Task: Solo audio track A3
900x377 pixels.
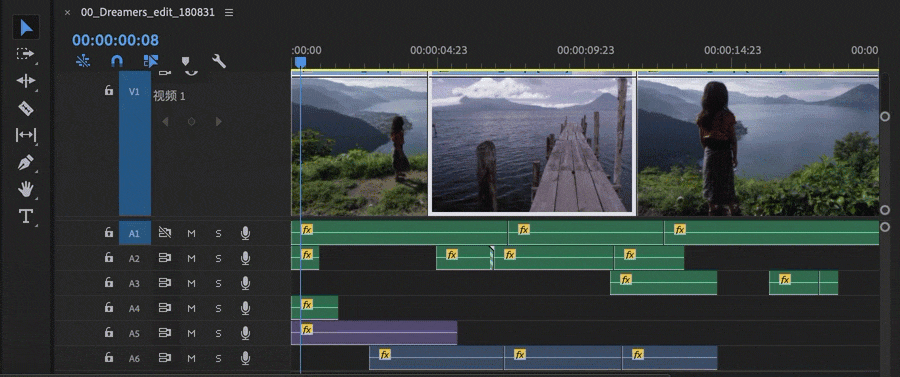Action: click(218, 283)
